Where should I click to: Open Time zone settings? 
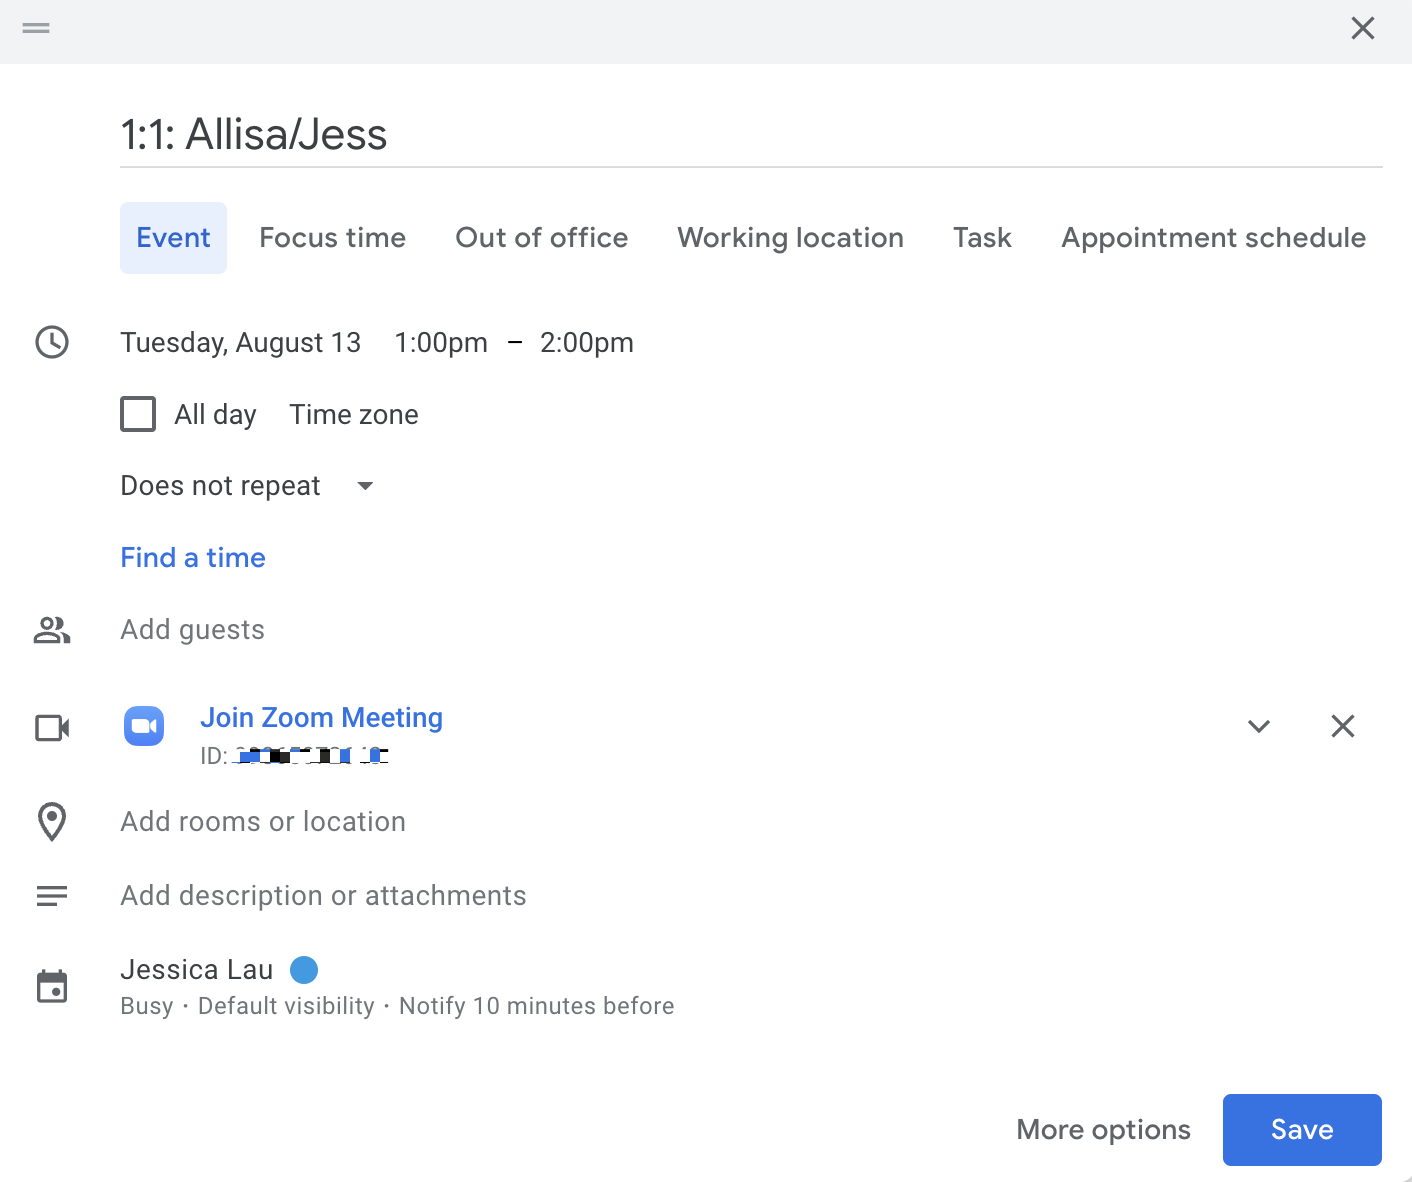(353, 414)
